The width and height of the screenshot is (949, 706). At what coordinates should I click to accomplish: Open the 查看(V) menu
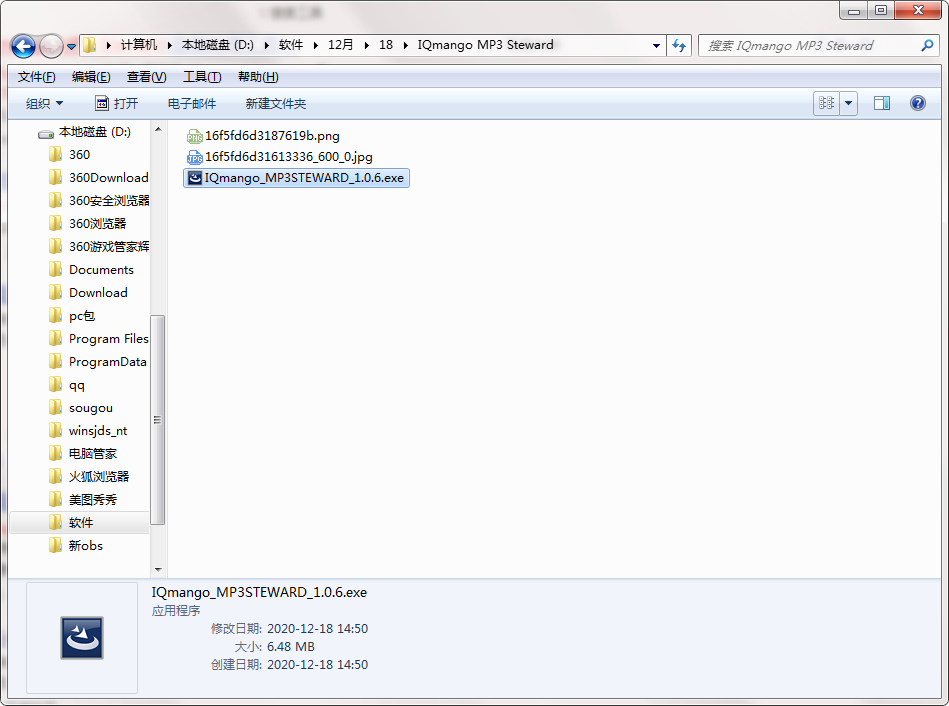point(146,77)
